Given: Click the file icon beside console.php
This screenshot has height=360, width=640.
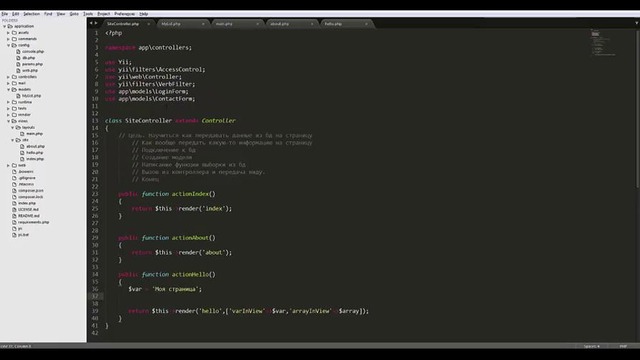Looking at the screenshot, I should pyautogui.click(x=18, y=51).
